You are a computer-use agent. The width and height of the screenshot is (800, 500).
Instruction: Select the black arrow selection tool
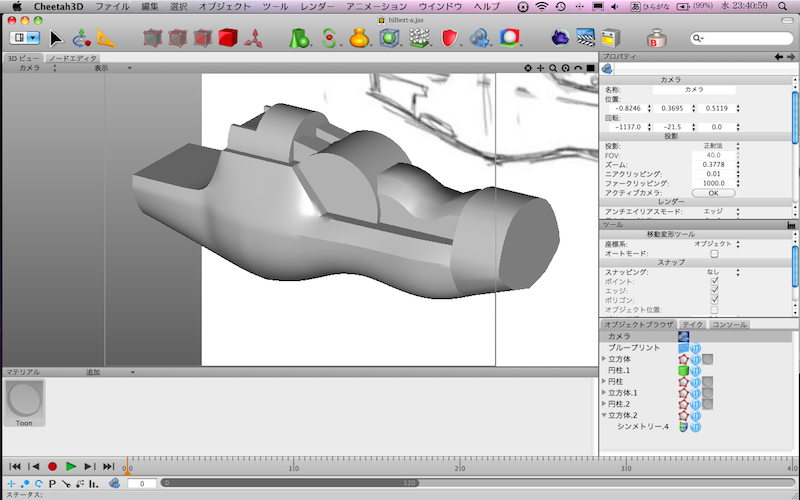point(56,39)
